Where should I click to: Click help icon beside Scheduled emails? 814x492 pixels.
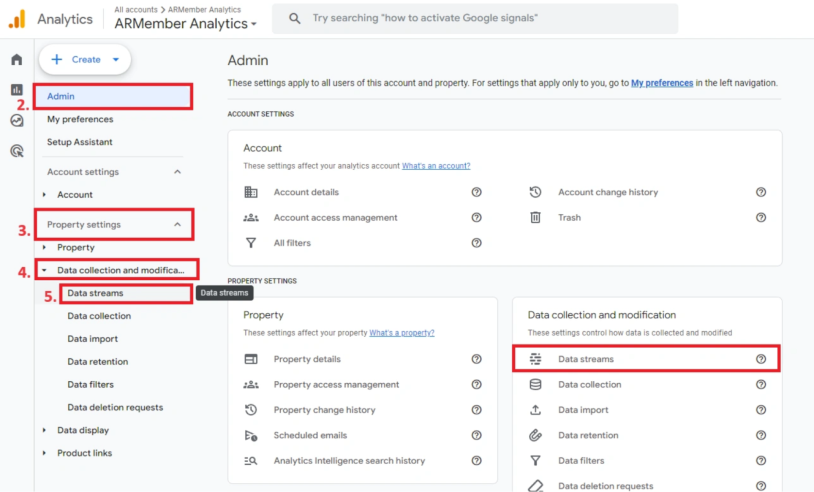[476, 435]
